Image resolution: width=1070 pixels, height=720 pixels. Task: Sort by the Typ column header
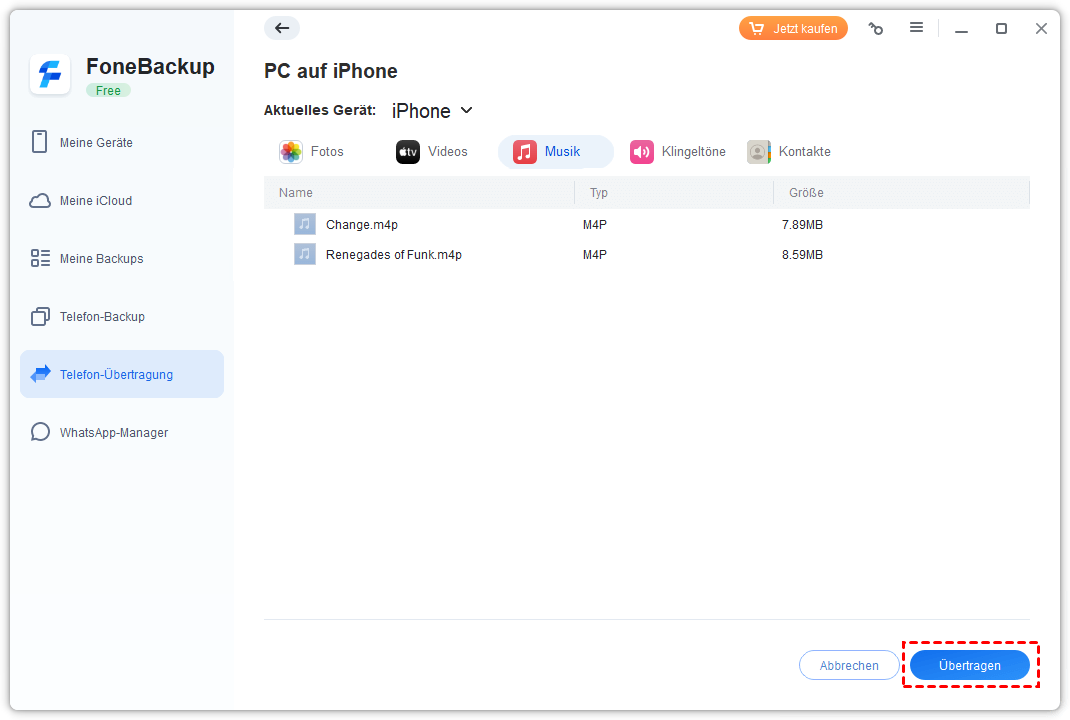(x=598, y=192)
